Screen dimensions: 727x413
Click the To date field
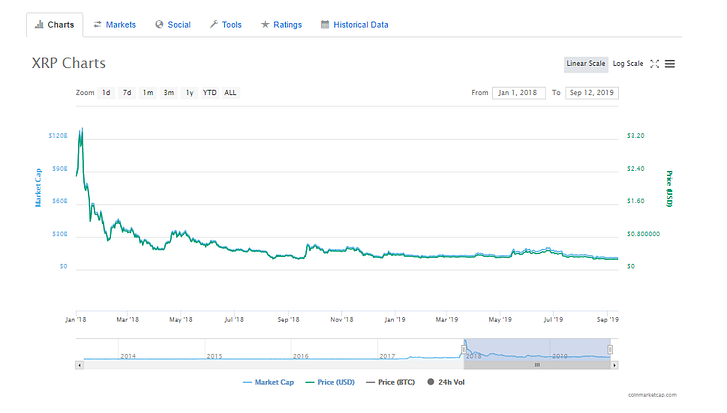click(x=592, y=93)
